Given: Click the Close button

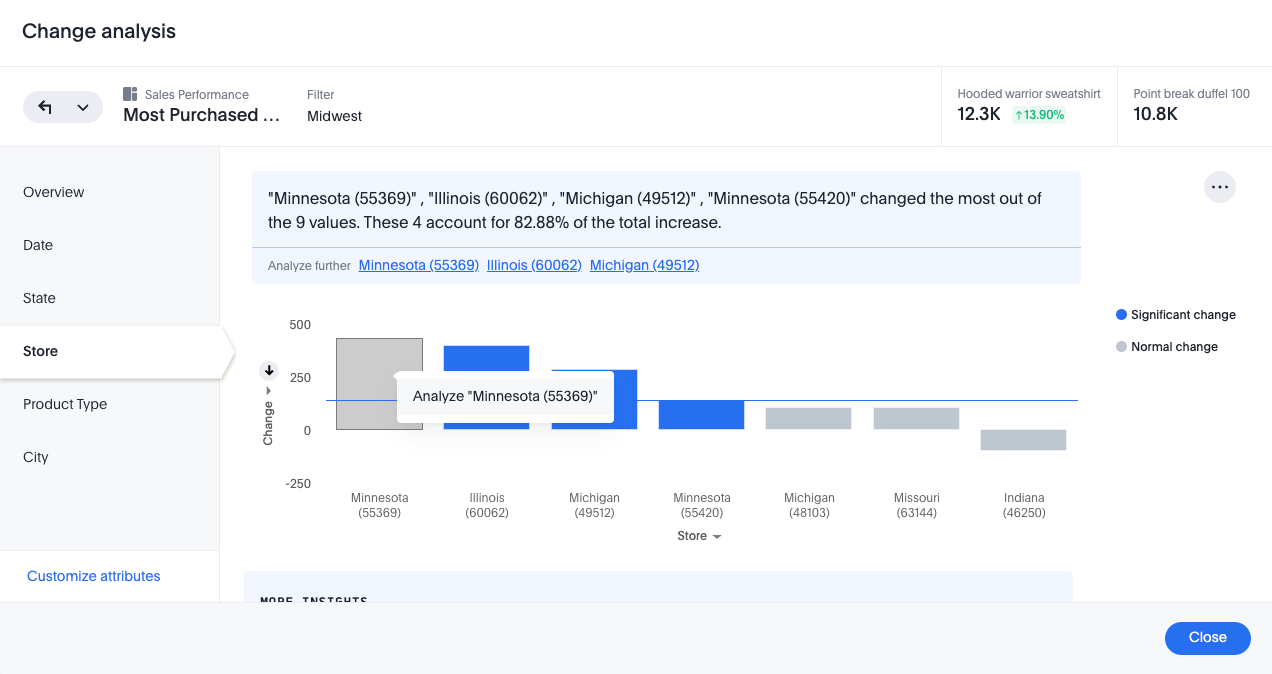Looking at the screenshot, I should click(x=1207, y=638).
